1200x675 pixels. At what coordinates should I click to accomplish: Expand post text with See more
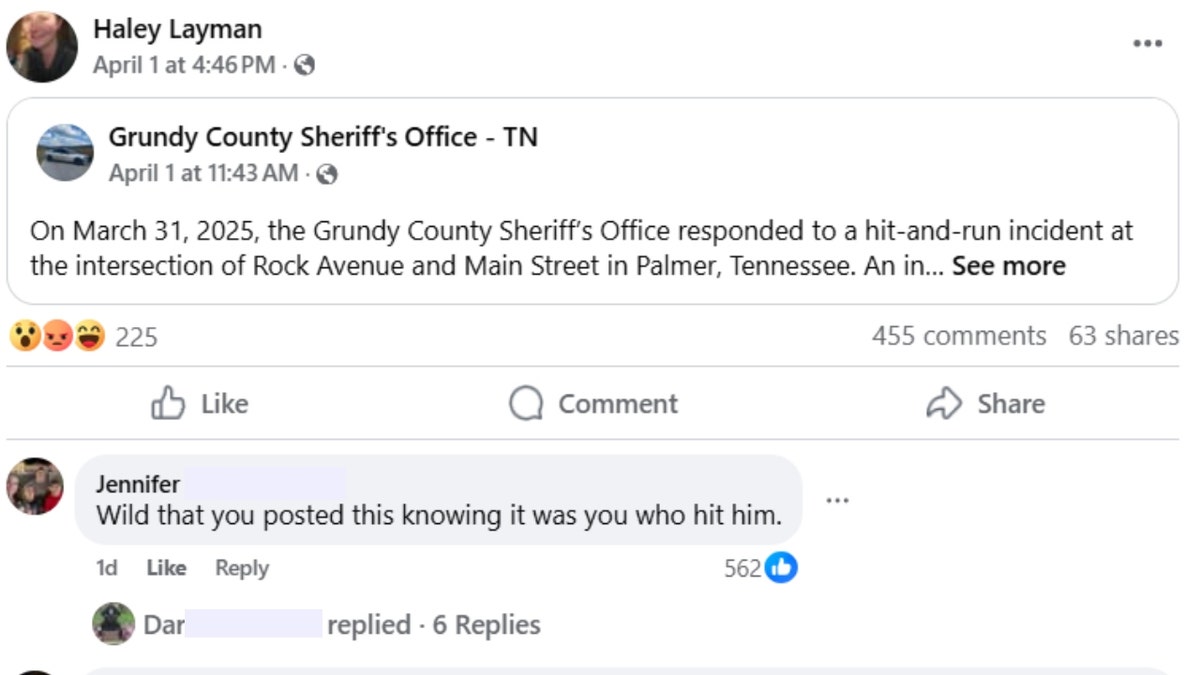coord(1008,266)
